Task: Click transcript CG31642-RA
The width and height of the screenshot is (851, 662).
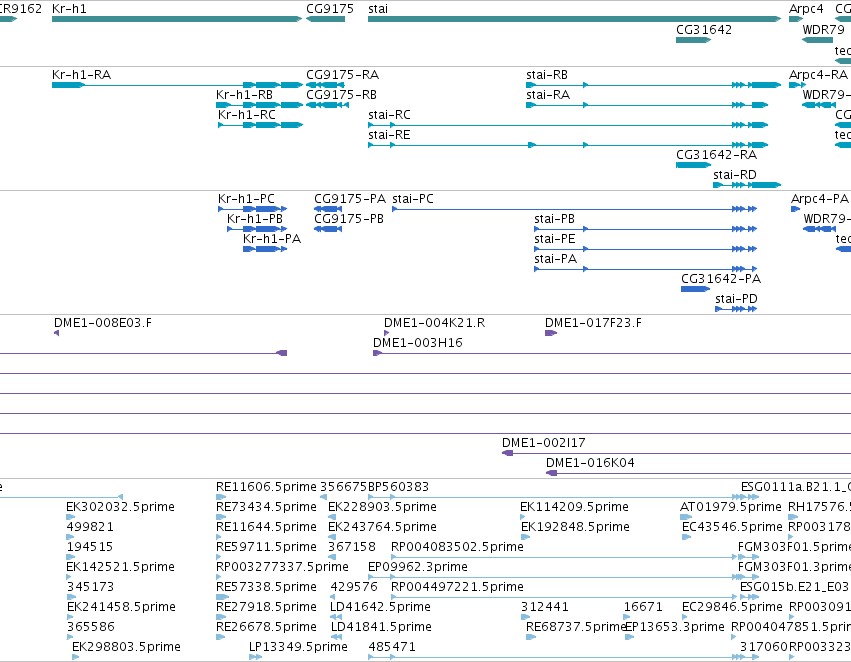Action: point(694,165)
